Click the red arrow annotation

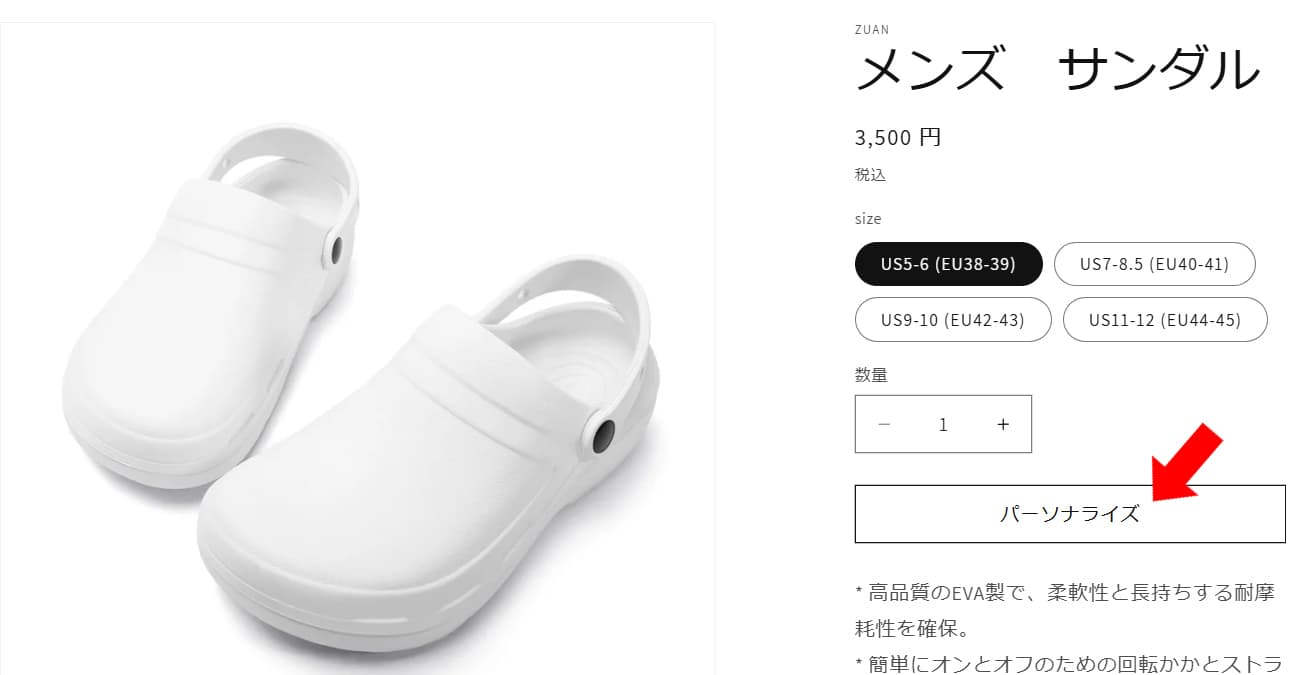point(1187,461)
